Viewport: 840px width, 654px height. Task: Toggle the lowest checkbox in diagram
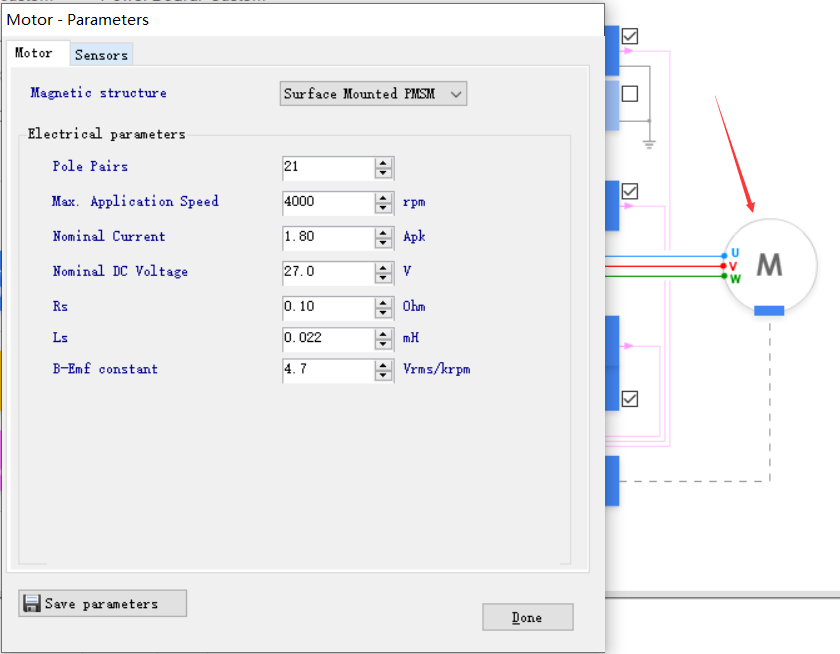[630, 399]
